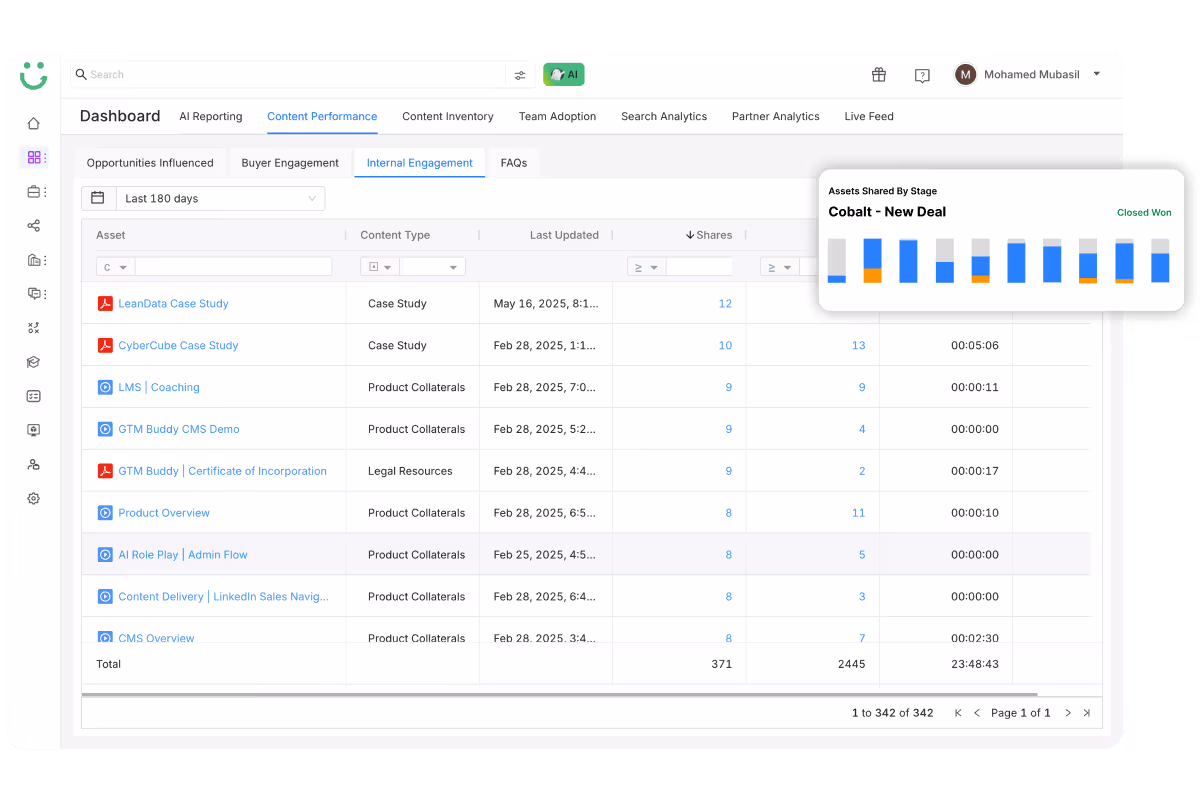This screenshot has width=1200, height=800.
Task: Open GTM Buddy CMS Demo asset
Action: (179, 429)
